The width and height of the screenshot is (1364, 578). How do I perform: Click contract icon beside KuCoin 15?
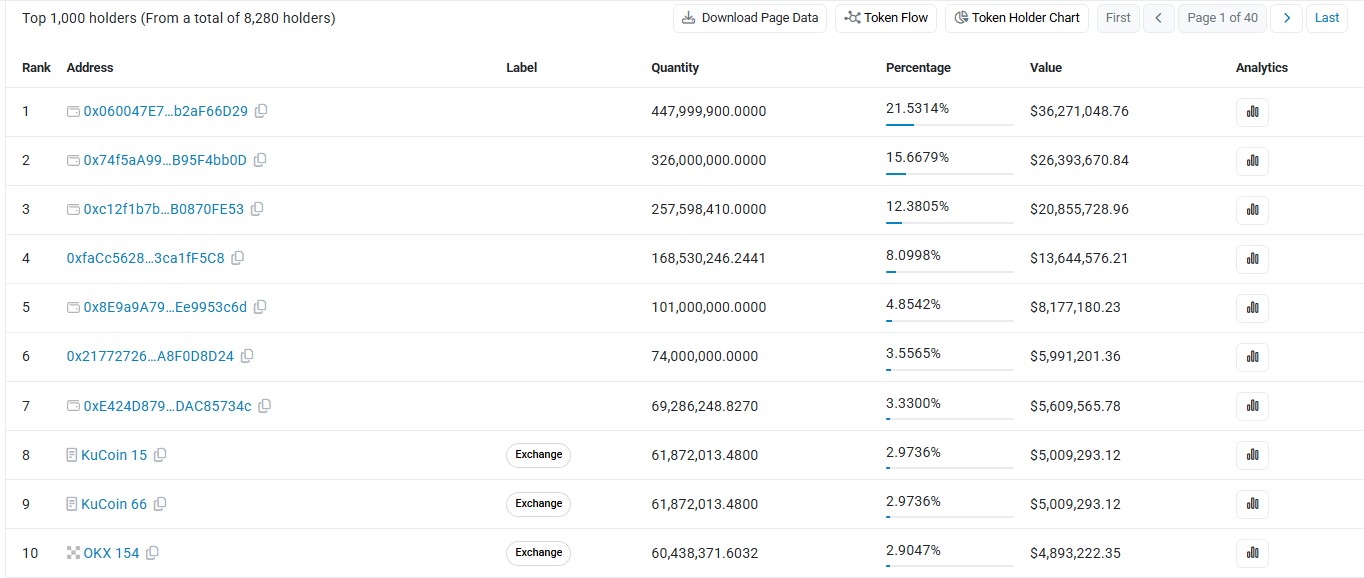(x=72, y=455)
